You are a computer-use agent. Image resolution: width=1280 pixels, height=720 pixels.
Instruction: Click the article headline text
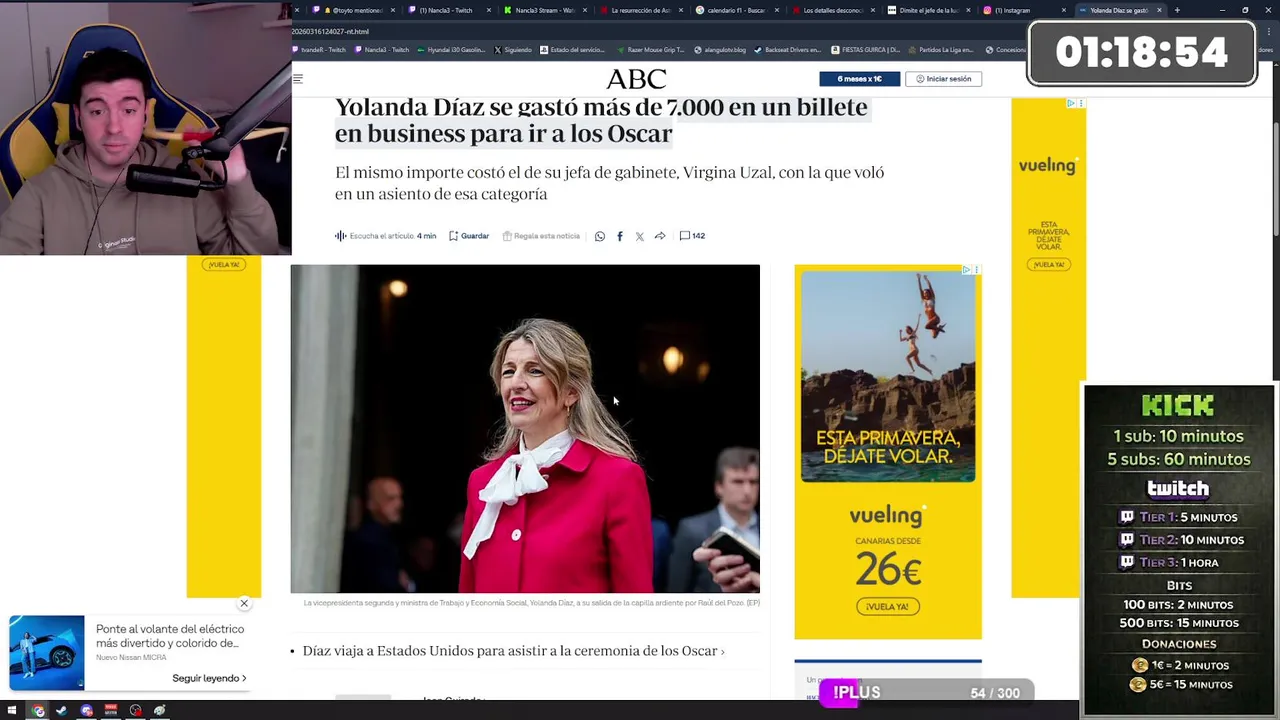click(601, 120)
